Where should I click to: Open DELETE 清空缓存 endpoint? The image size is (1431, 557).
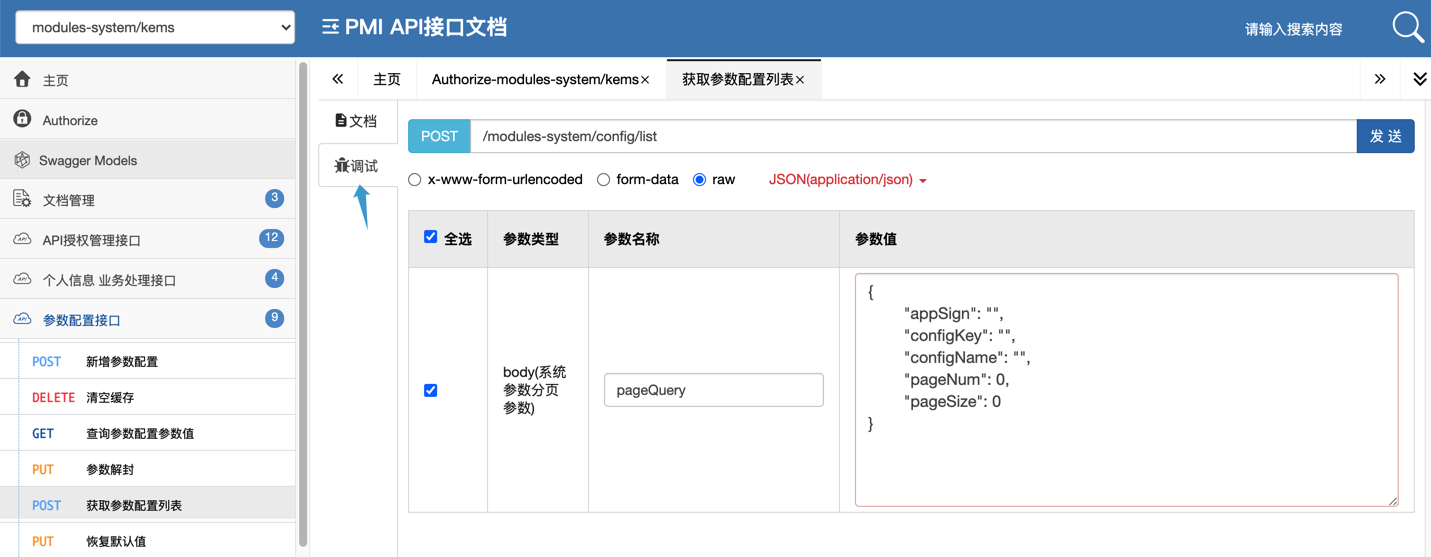pyautogui.click(x=148, y=397)
